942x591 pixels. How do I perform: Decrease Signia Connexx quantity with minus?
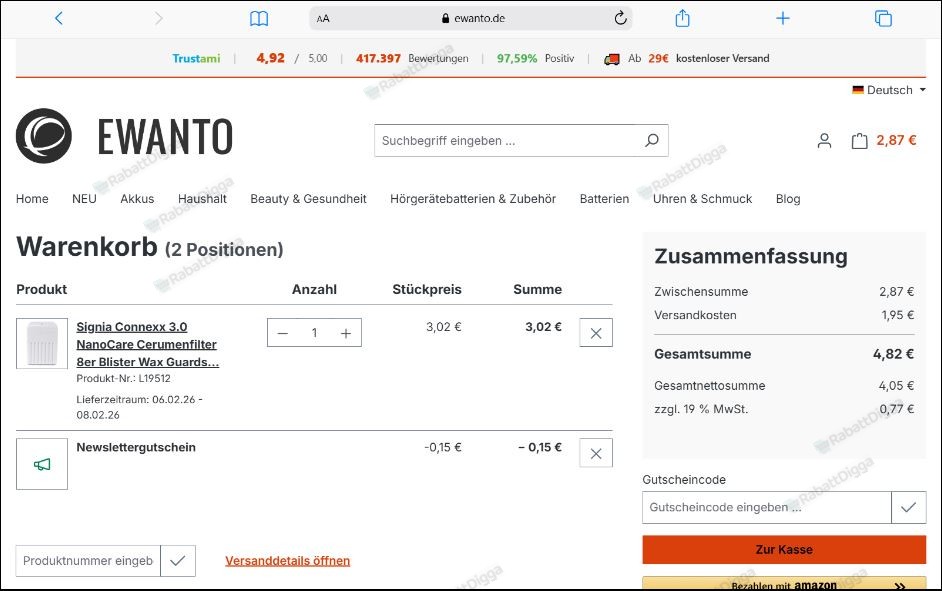tap(283, 333)
